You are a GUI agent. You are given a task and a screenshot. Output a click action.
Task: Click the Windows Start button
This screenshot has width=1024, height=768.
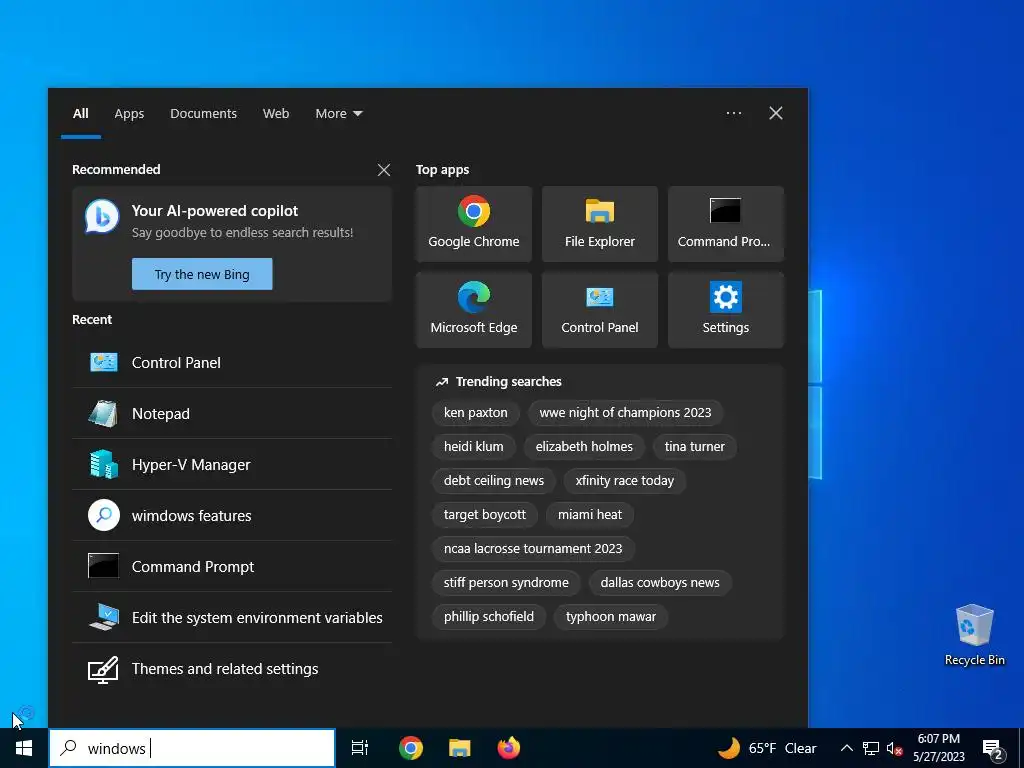pyautogui.click(x=24, y=748)
